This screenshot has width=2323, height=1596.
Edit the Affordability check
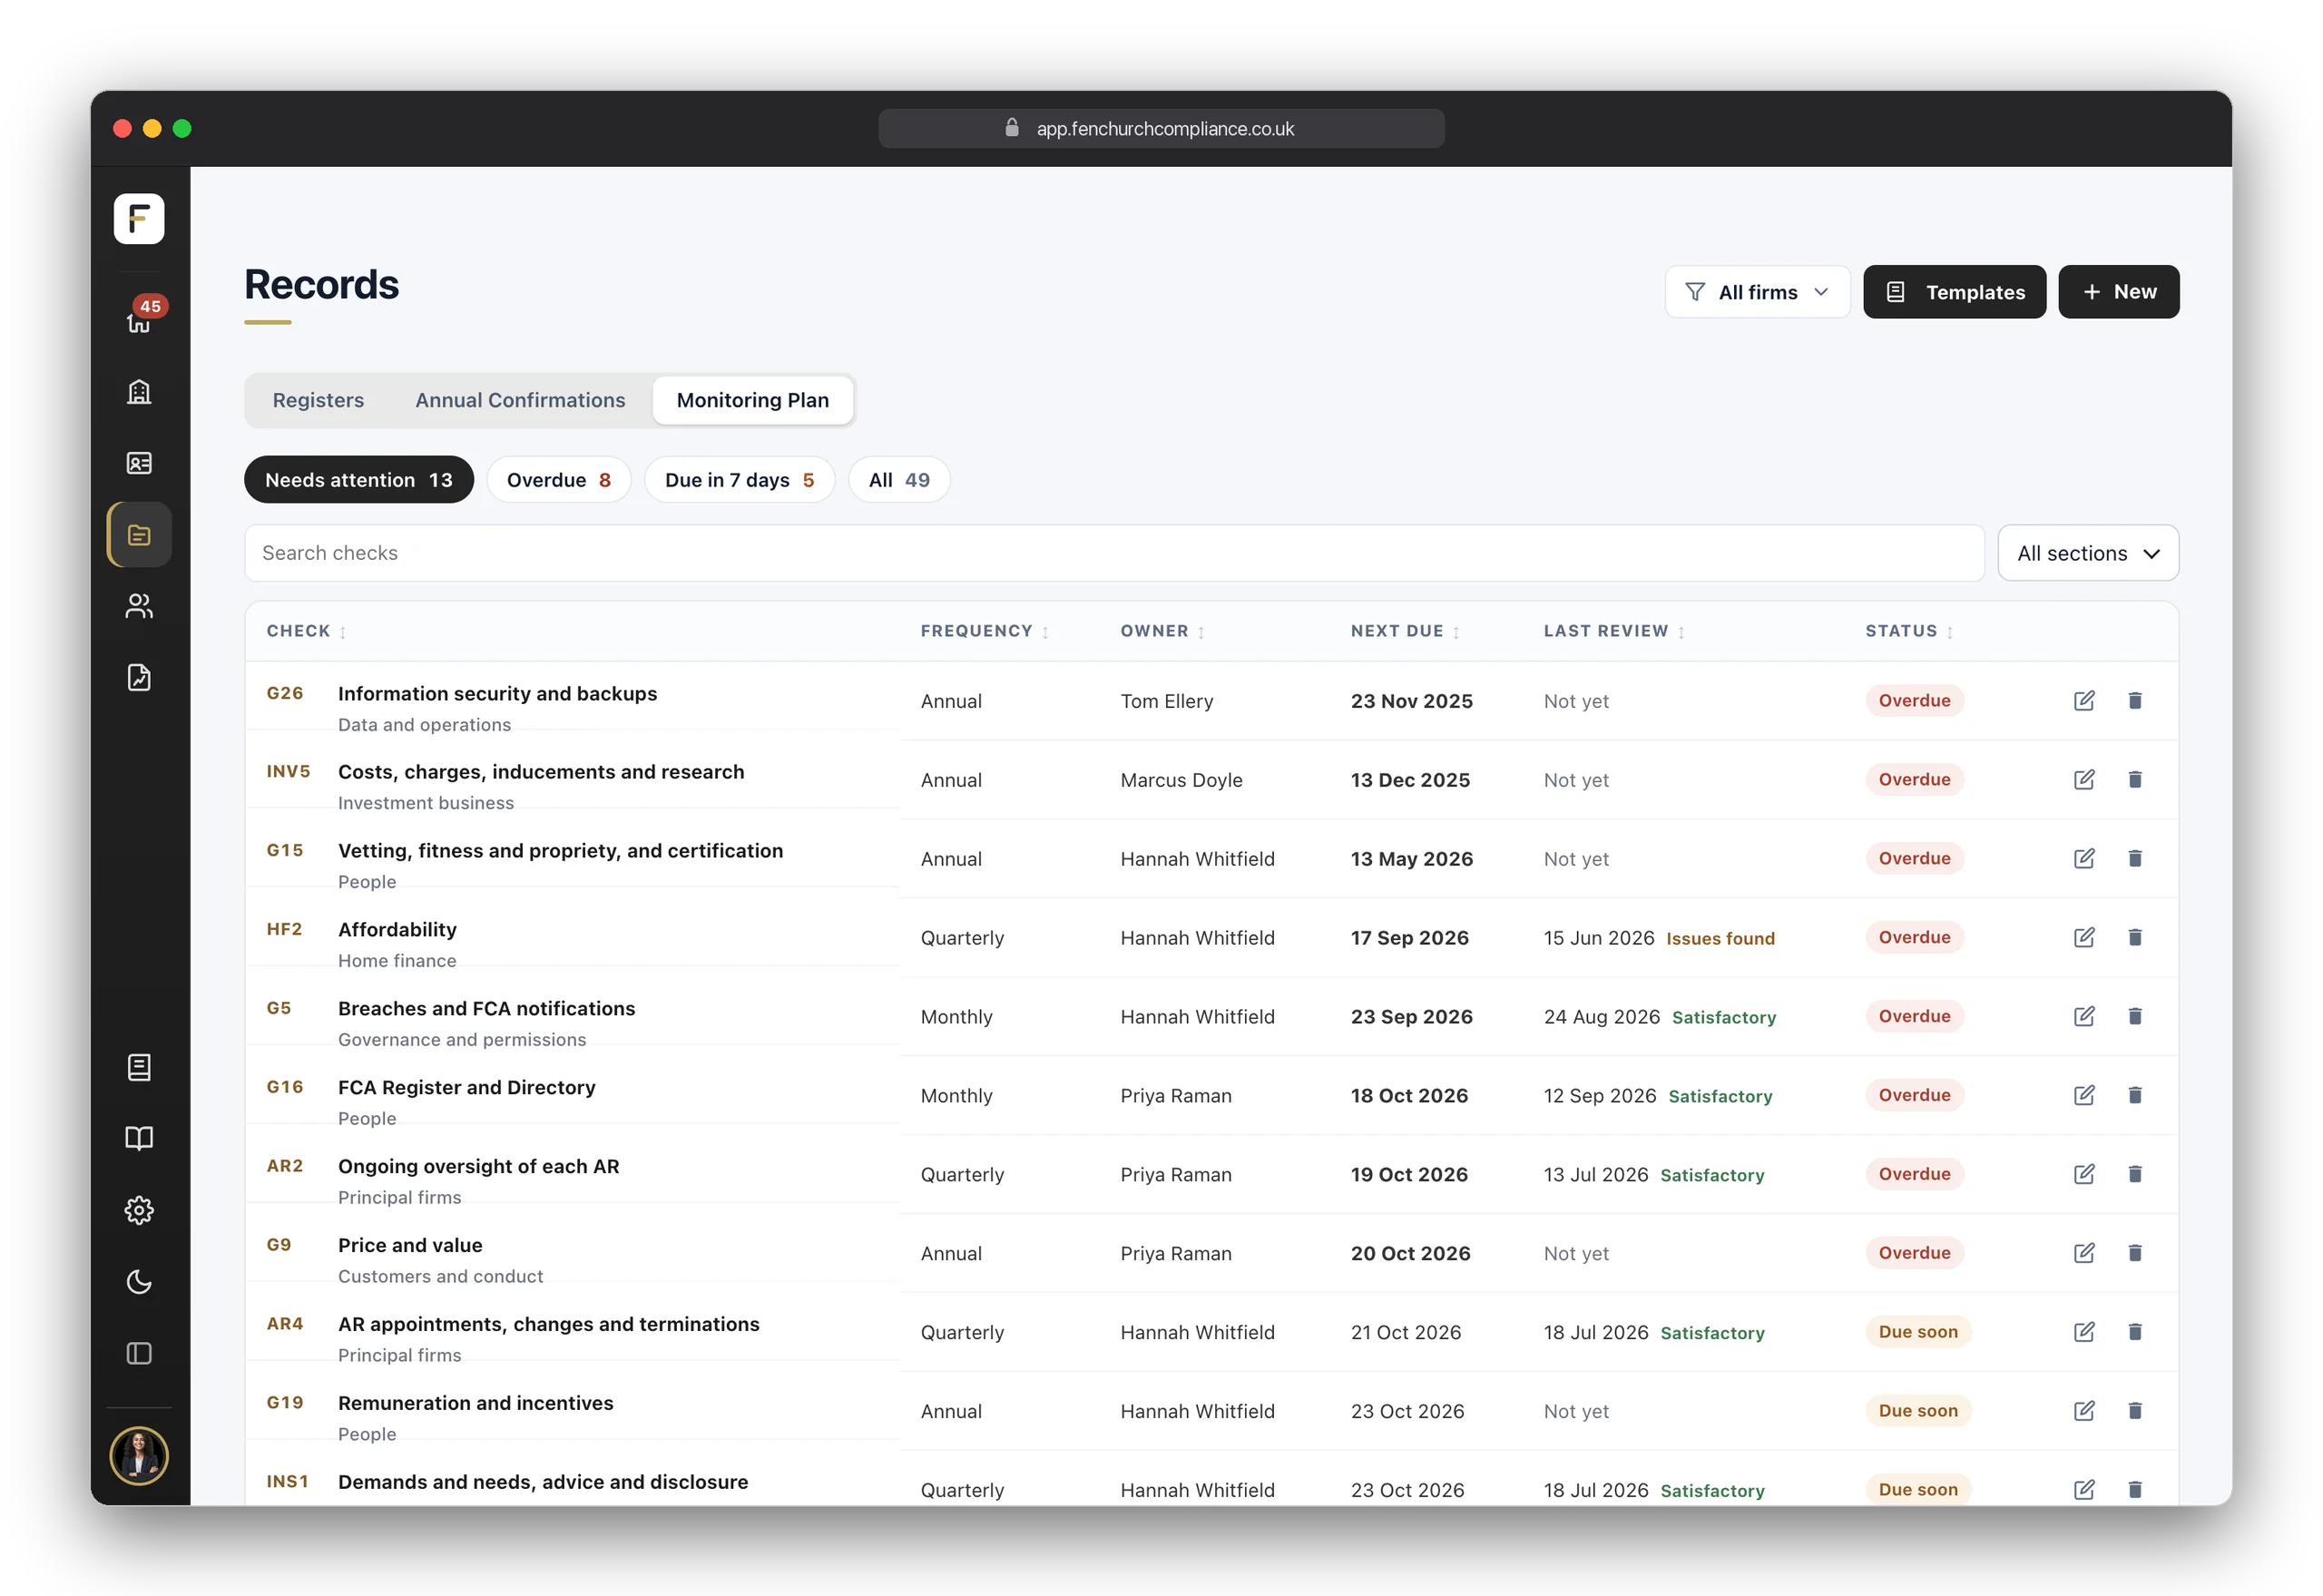(2084, 937)
